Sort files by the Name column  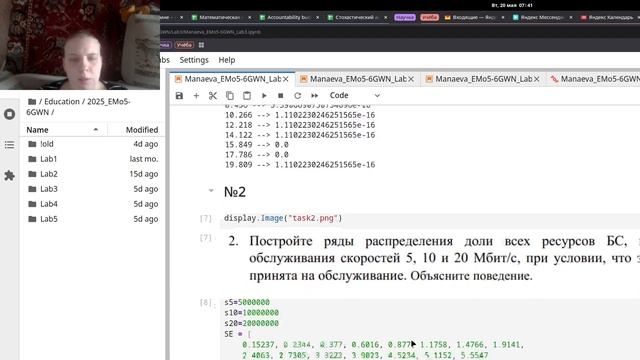coord(63,130)
